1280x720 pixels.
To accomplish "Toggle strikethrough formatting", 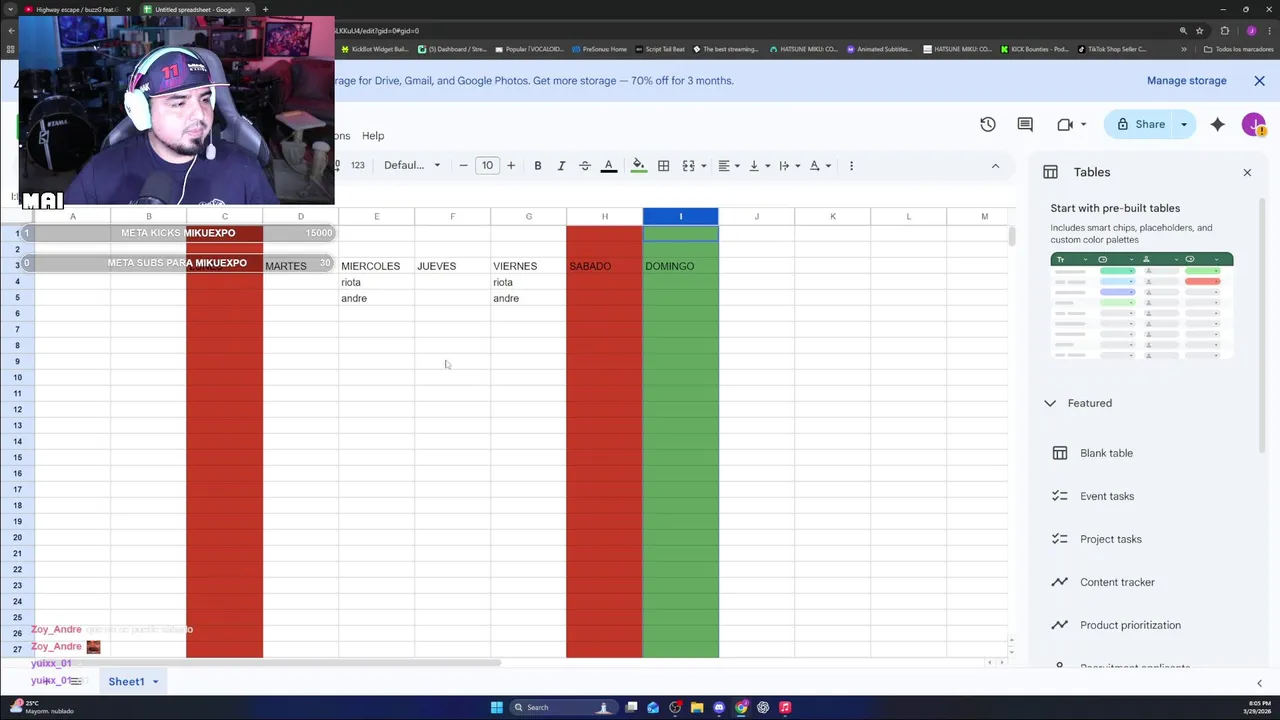I will (585, 166).
